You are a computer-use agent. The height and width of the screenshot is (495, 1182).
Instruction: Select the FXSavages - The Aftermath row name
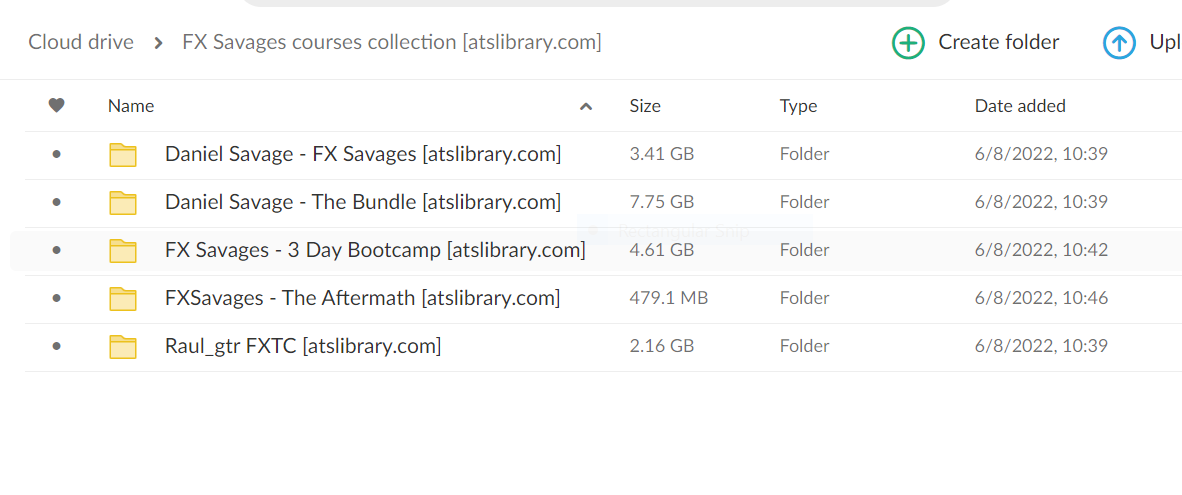coord(362,298)
